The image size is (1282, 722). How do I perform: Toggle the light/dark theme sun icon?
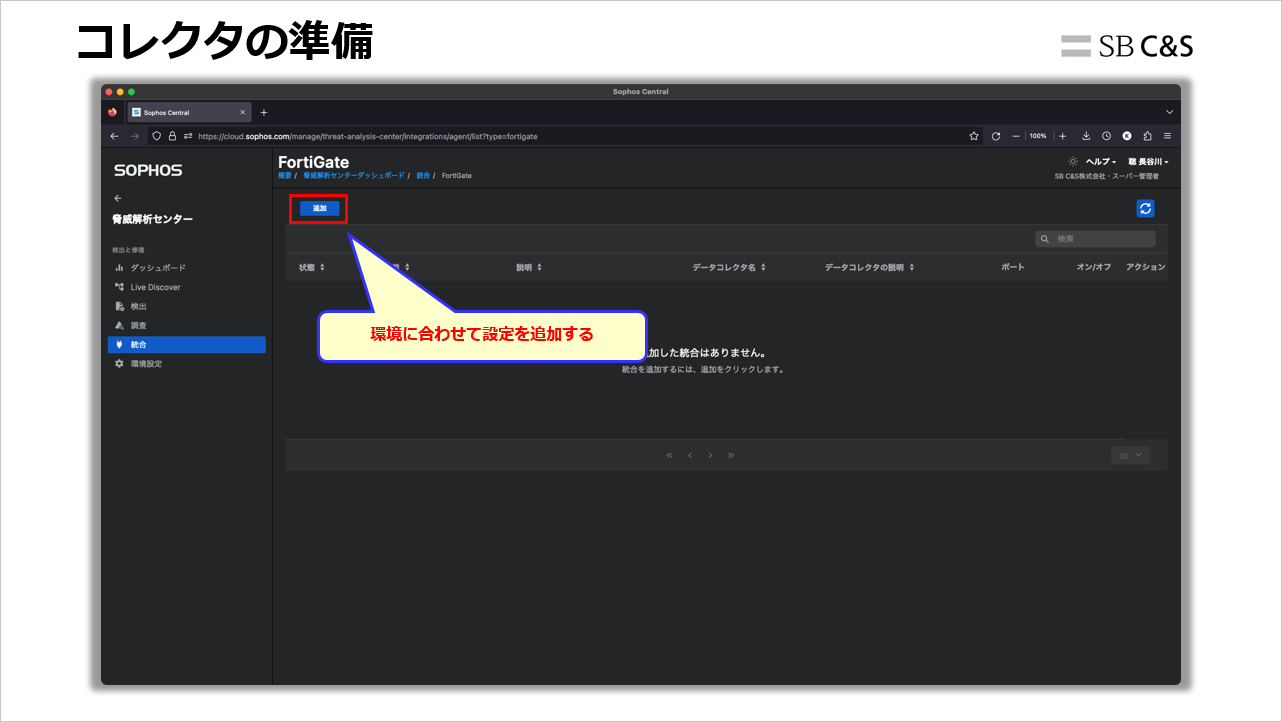tap(1073, 161)
